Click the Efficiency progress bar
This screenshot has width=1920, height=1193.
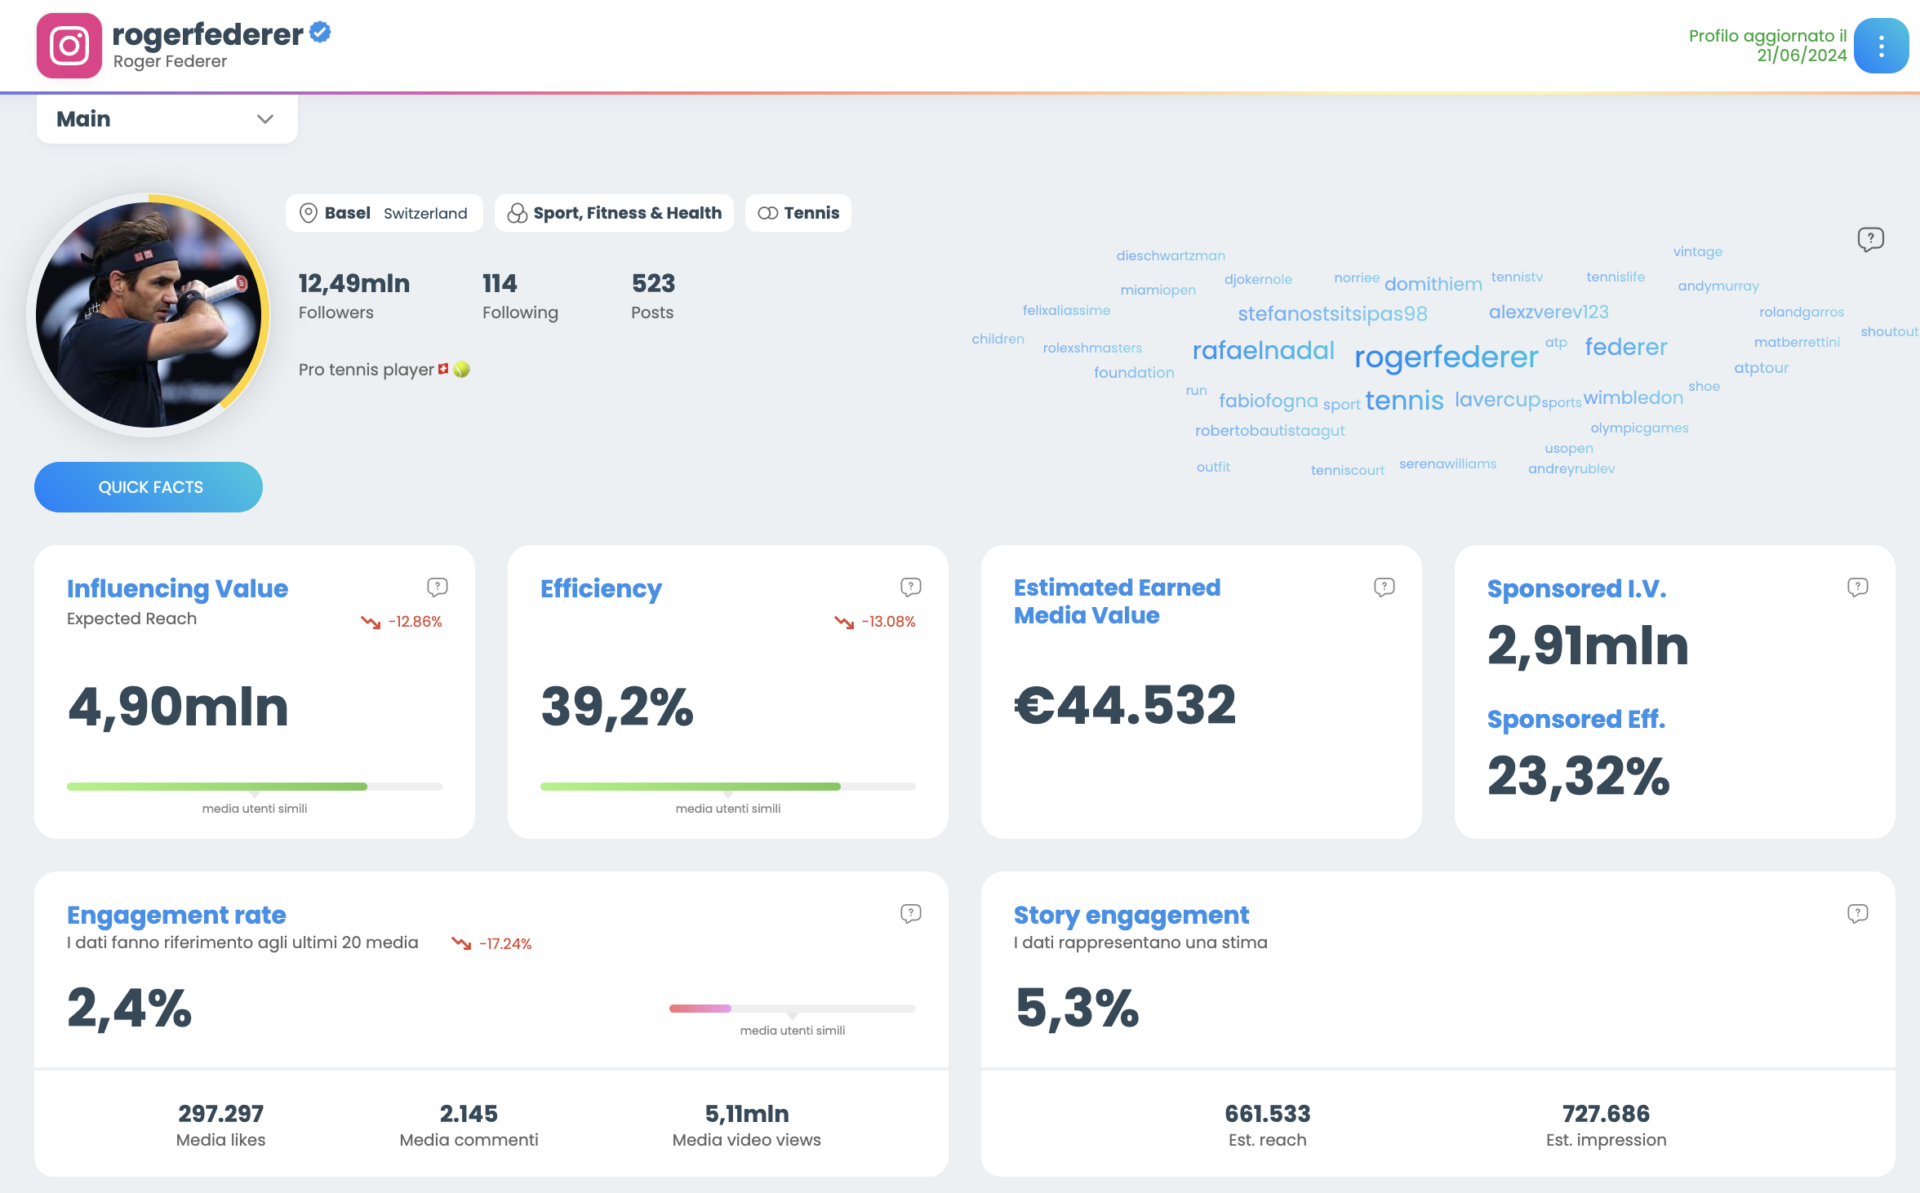point(728,787)
